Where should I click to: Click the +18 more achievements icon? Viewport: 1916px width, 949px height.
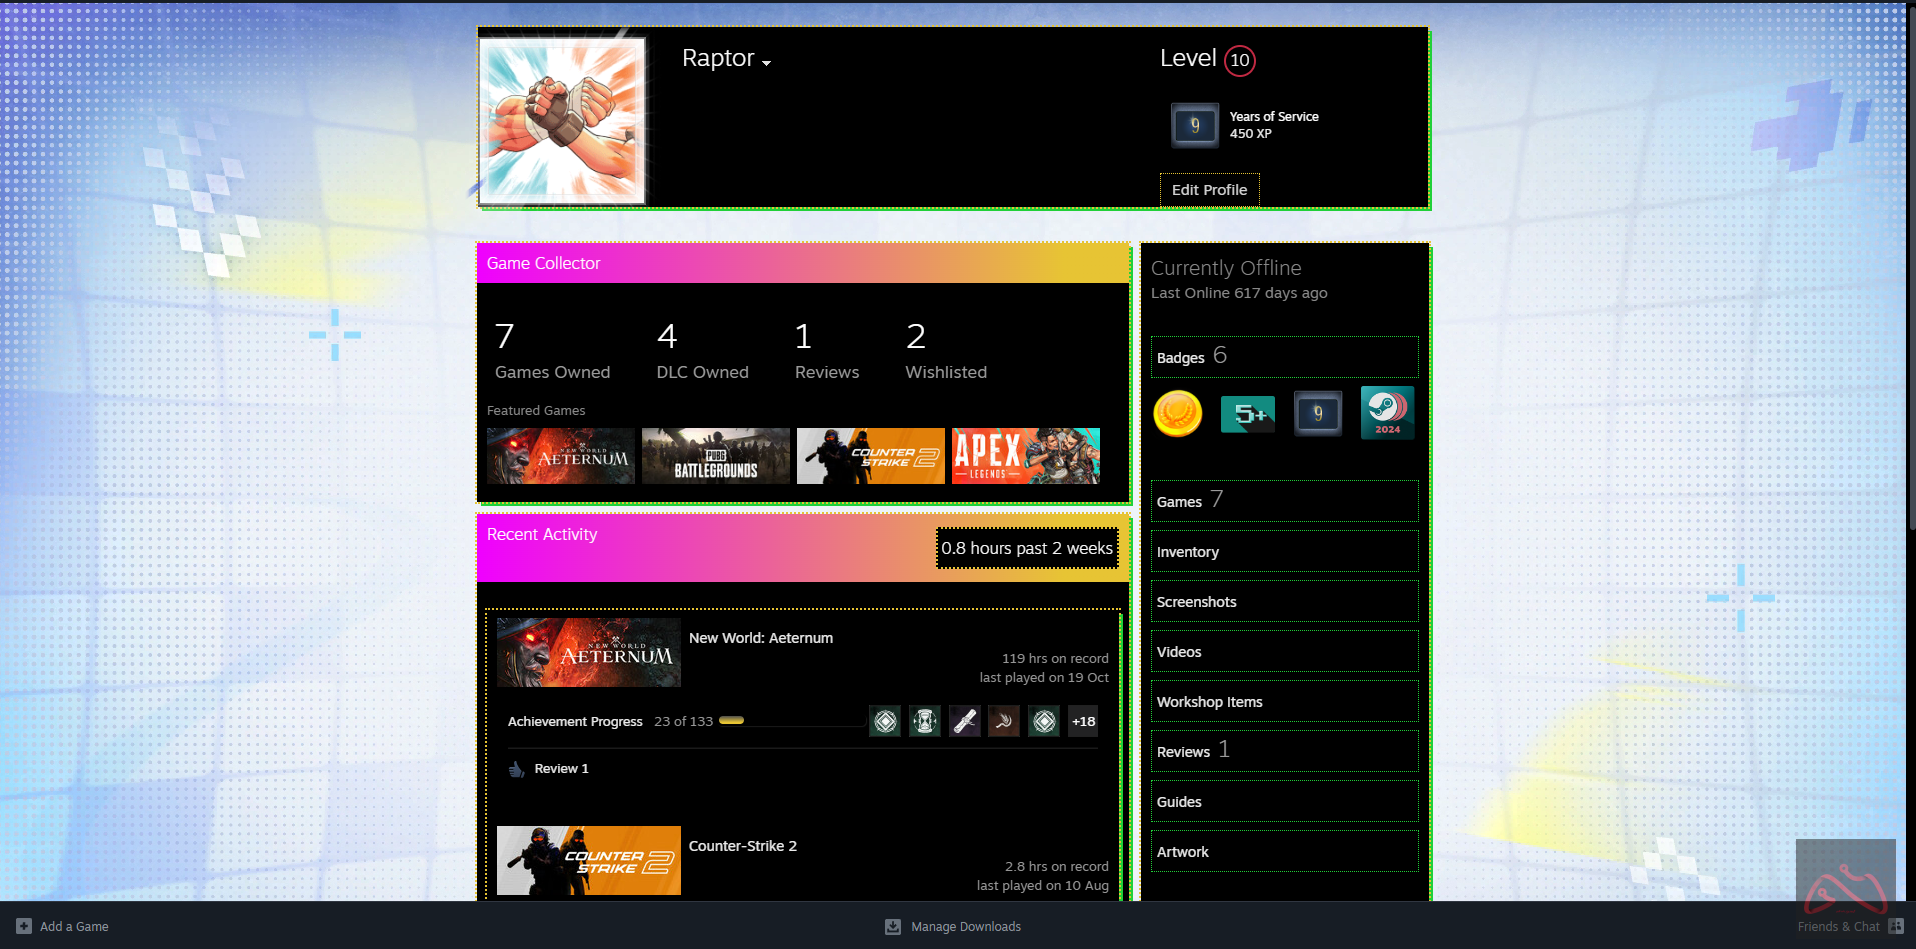pos(1083,721)
